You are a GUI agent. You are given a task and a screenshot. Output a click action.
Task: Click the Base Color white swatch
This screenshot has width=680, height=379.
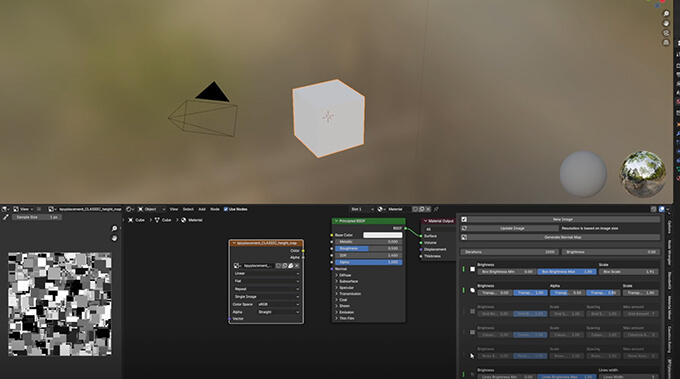coord(382,235)
